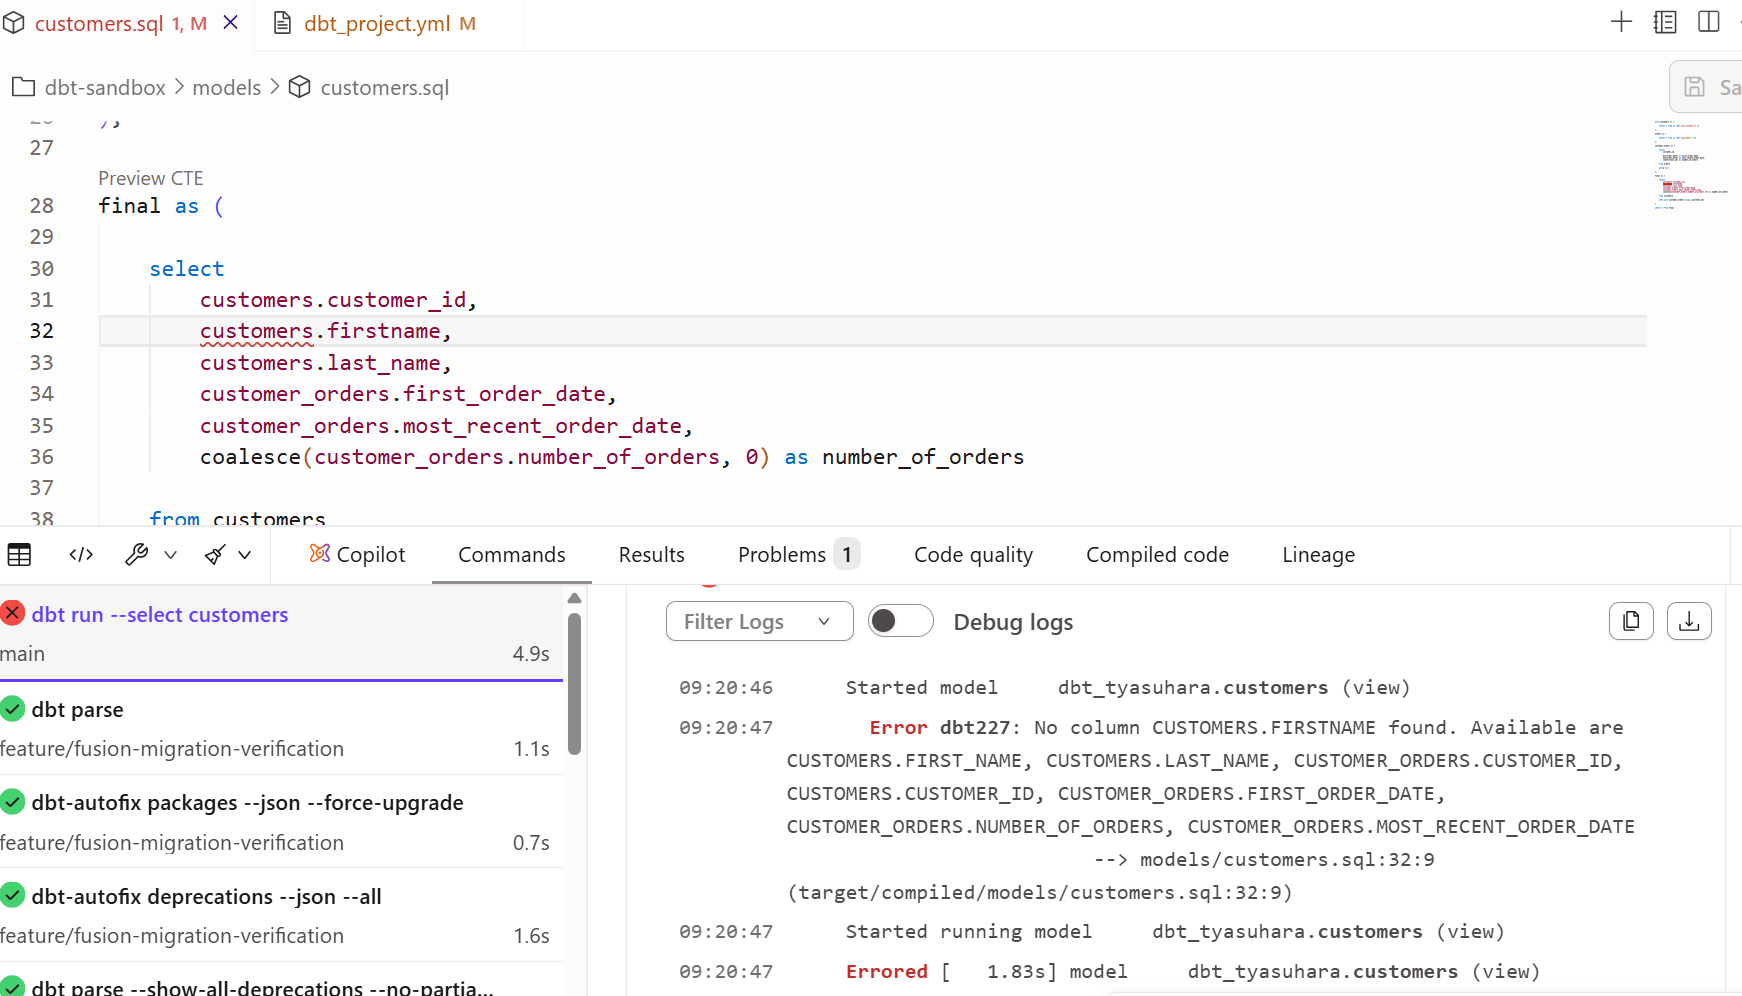Viewport: 1742px width, 996px height.
Task: Click the wrench build icon
Action: click(137, 555)
